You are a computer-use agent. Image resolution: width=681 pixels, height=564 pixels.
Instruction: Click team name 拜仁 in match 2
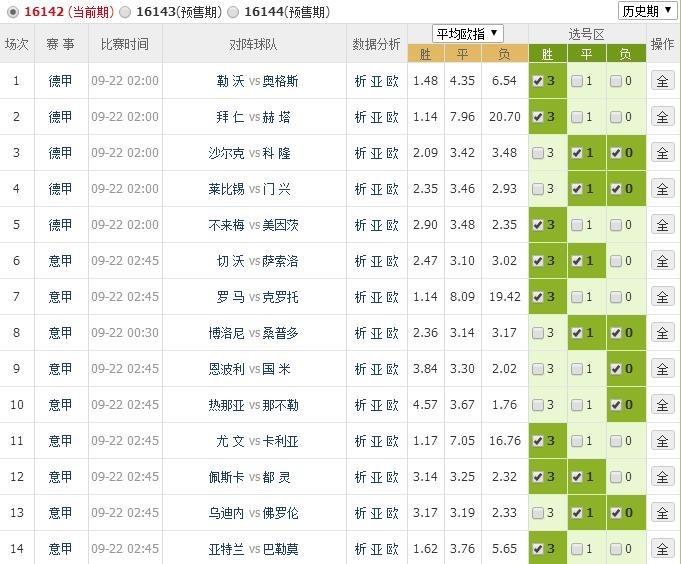(x=229, y=117)
